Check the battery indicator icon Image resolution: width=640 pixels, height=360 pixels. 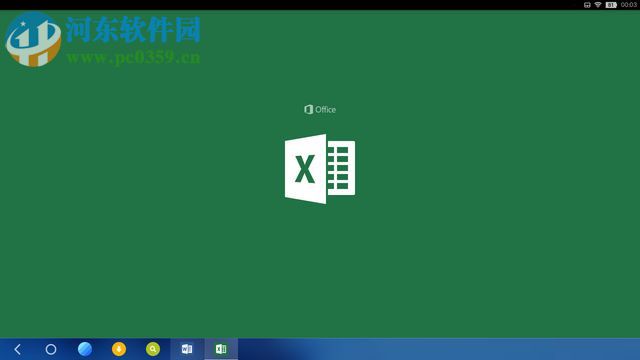(x=611, y=5)
